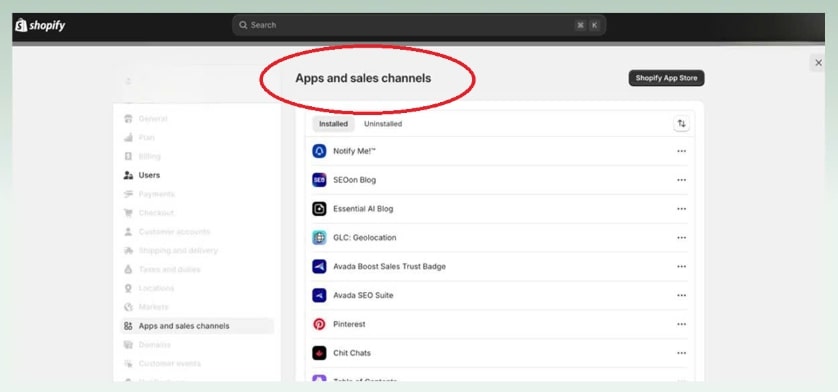The width and height of the screenshot is (838, 392).
Task: Click the Billing receipt icon in sidebar
Action: click(x=128, y=156)
